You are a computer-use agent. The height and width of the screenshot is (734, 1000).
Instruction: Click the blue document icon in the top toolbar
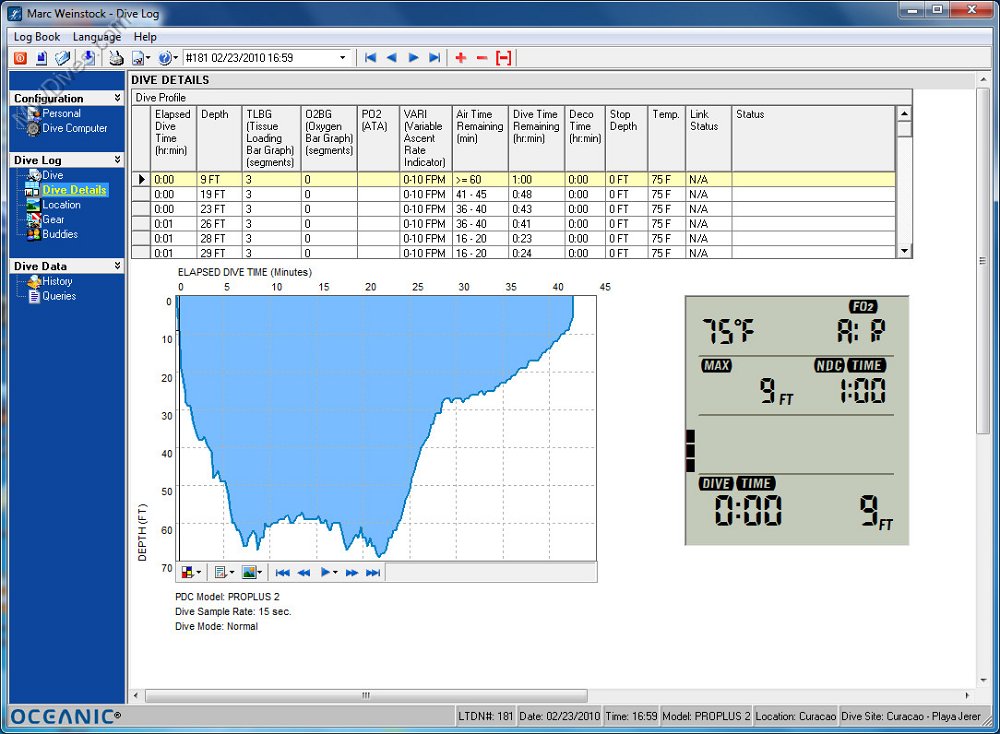[x=41, y=58]
